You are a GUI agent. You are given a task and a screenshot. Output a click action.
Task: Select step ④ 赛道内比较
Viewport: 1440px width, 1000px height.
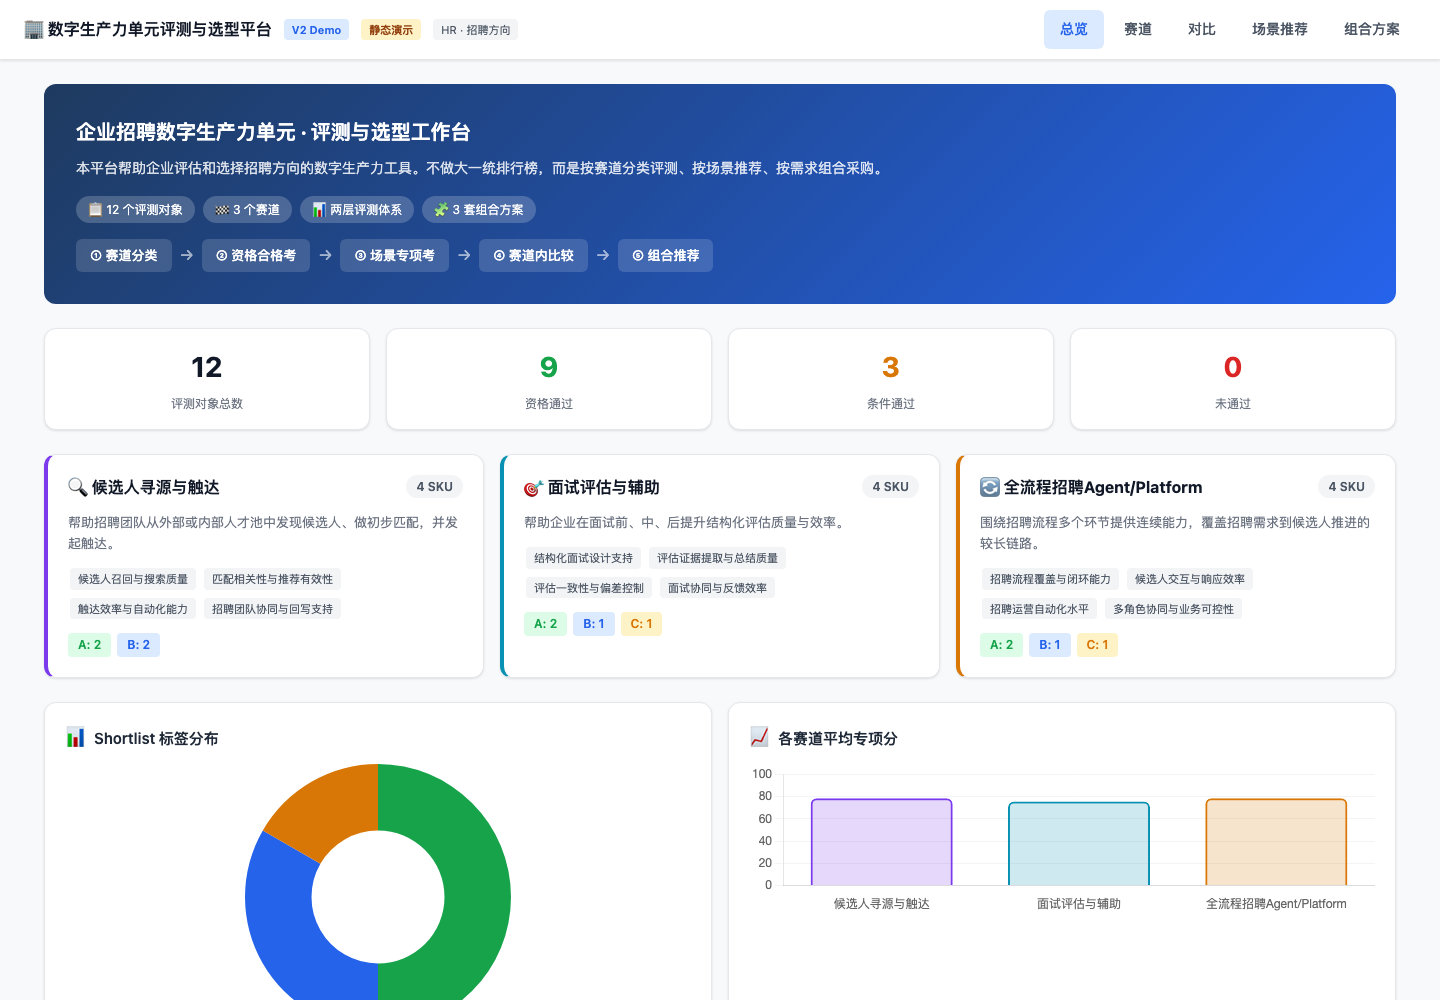(533, 255)
